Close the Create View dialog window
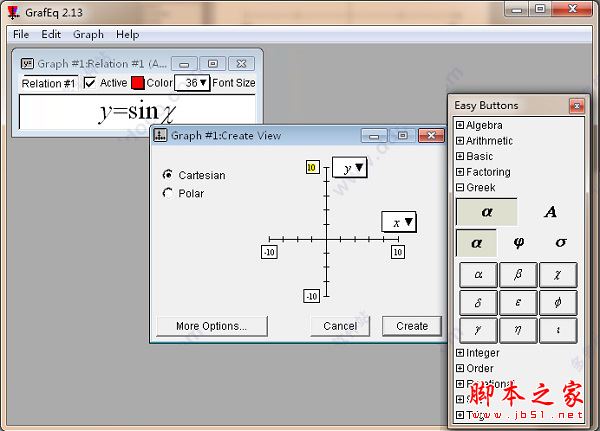Screen dimensions: 600x431 [431, 136]
